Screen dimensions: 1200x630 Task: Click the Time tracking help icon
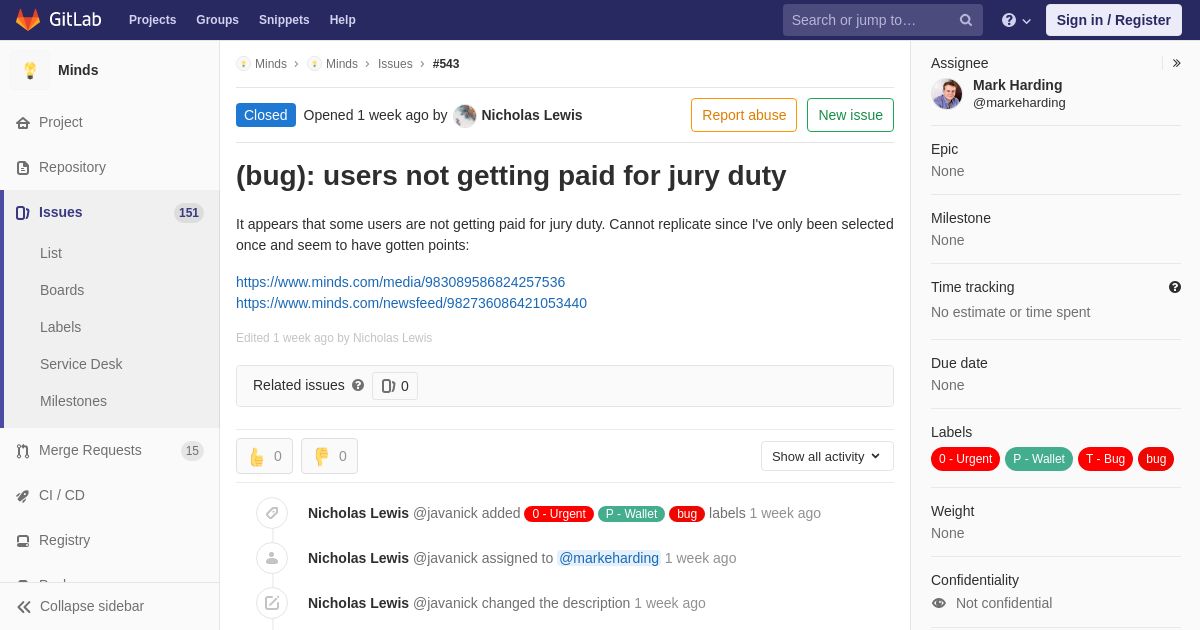pos(1175,287)
